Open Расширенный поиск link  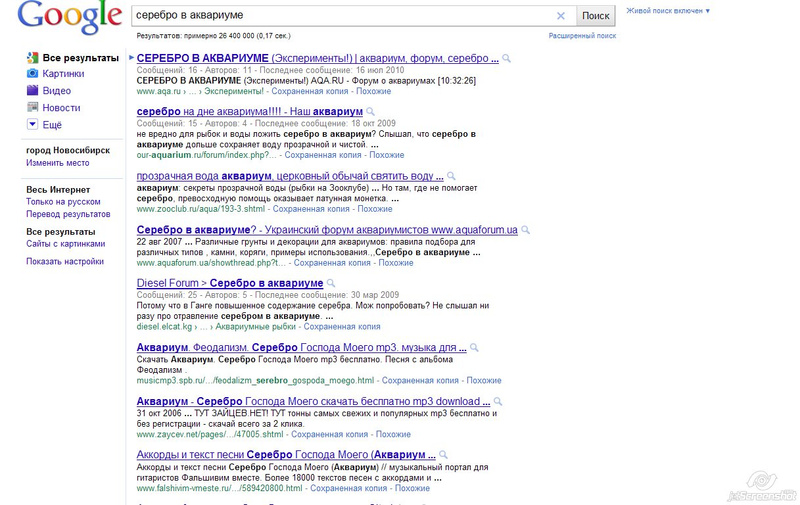pos(582,36)
